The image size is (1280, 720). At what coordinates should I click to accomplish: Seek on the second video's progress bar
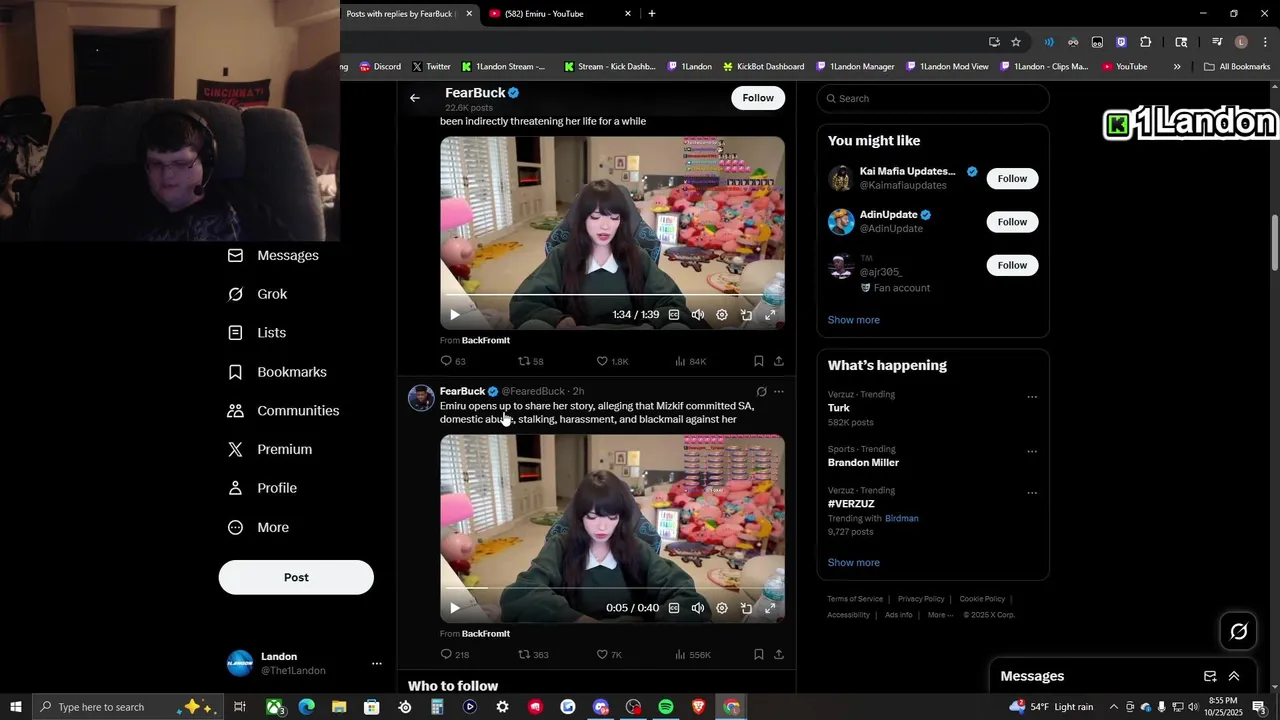(612, 589)
